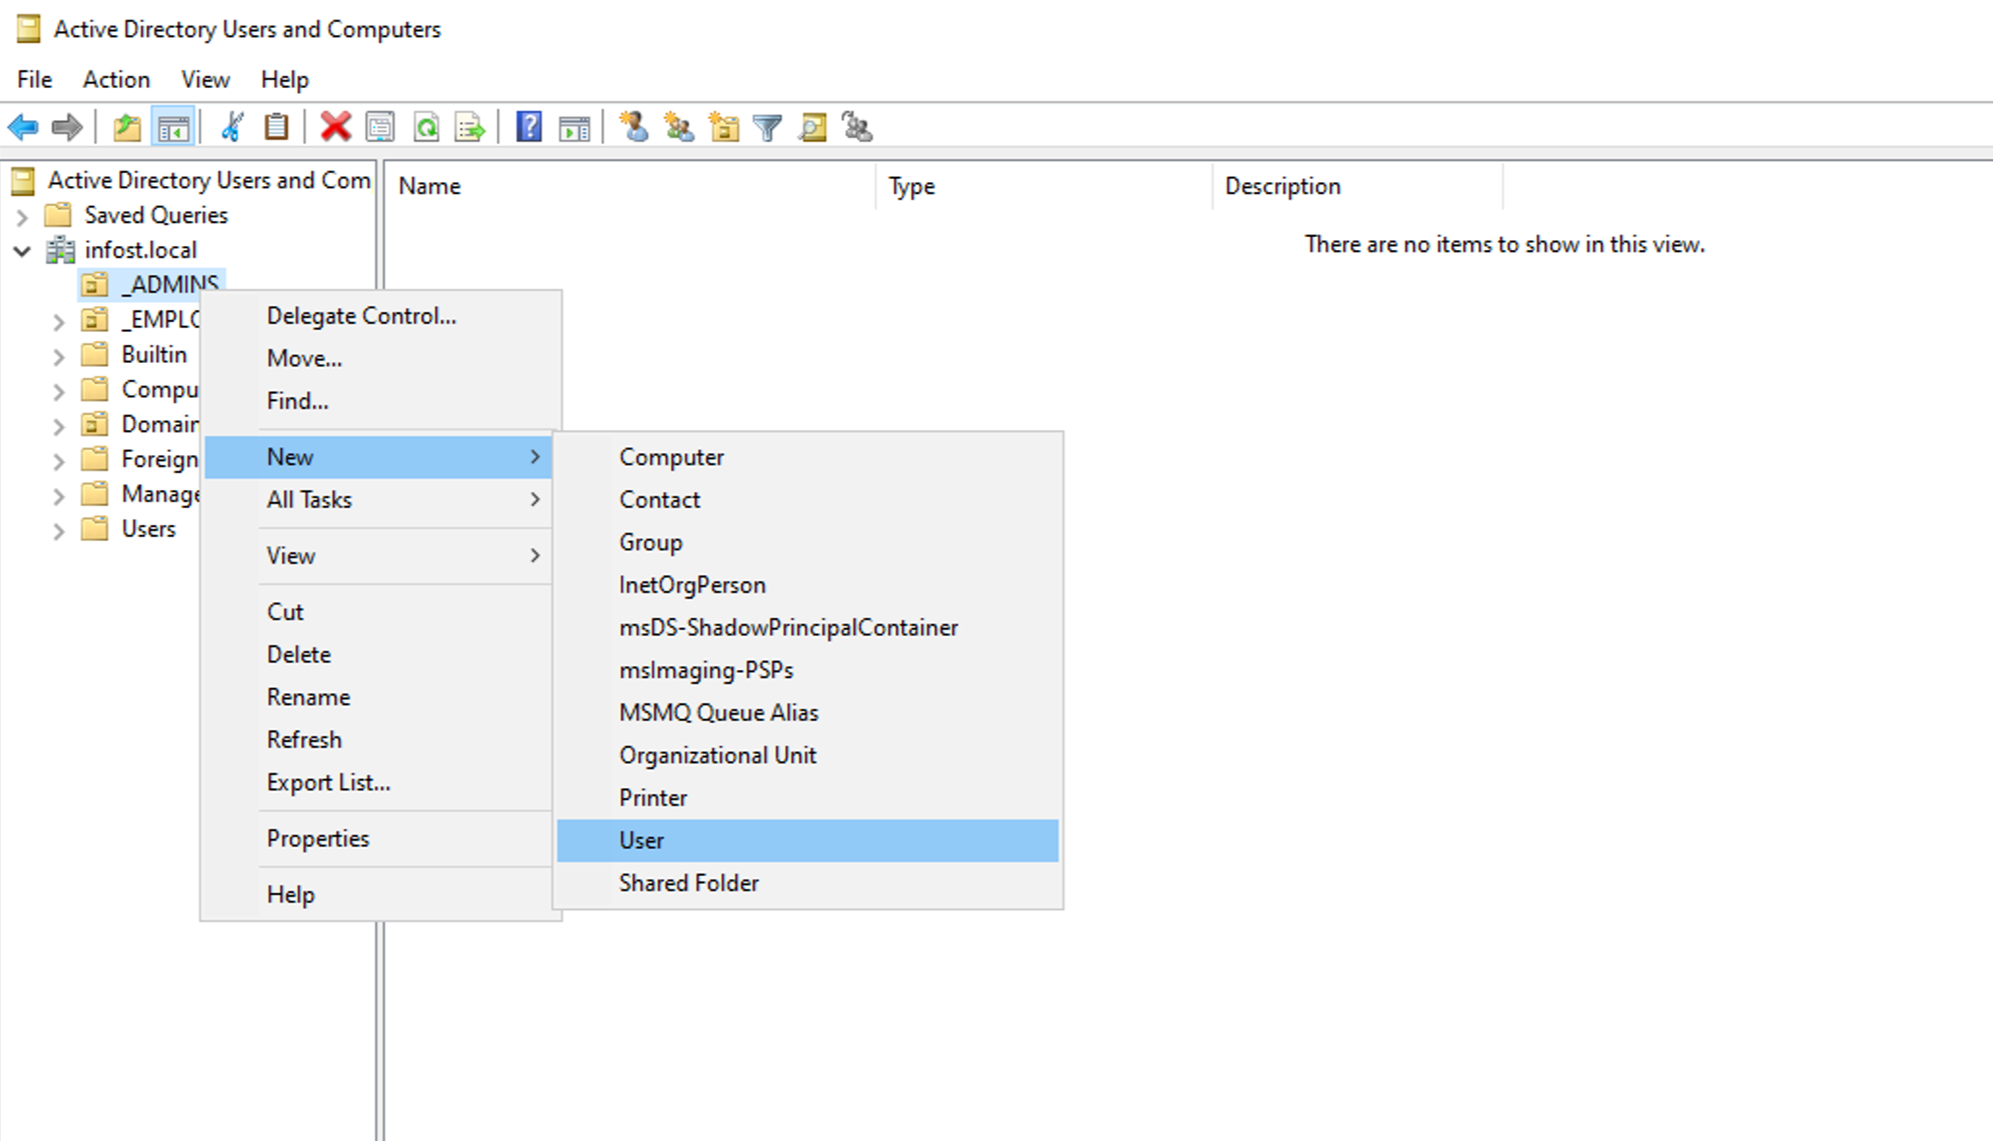1993x1141 pixels.
Task: Click the Paste clipboard toolbar icon
Action: pyautogui.click(x=276, y=127)
